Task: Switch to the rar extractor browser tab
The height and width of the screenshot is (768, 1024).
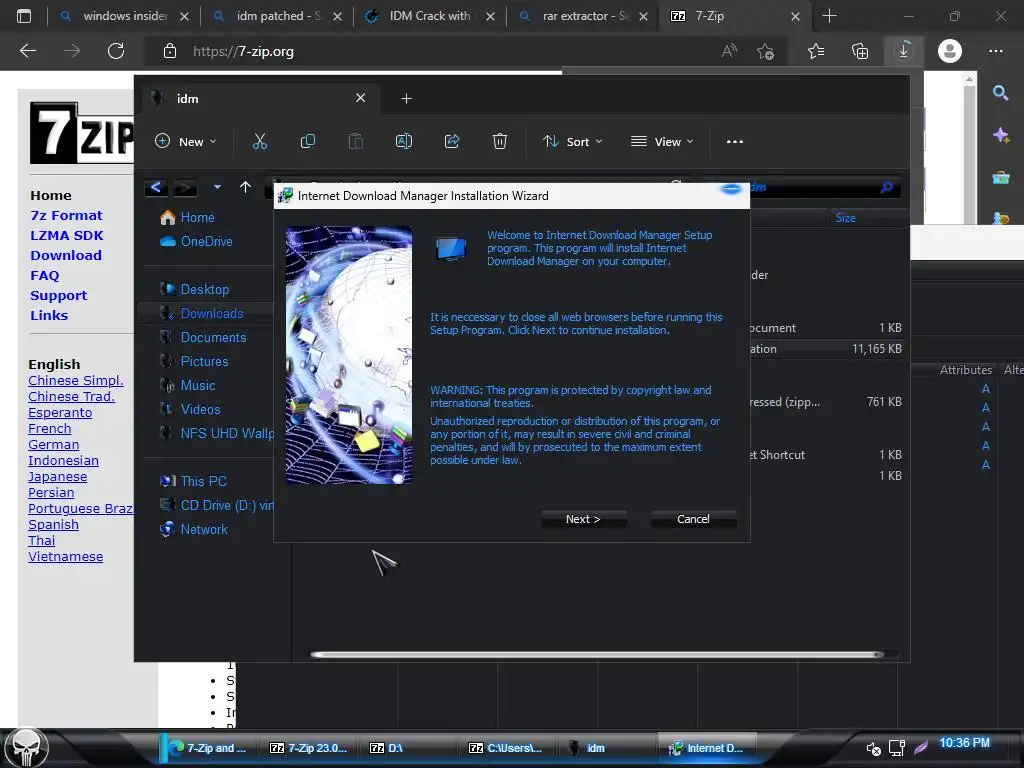Action: point(583,16)
